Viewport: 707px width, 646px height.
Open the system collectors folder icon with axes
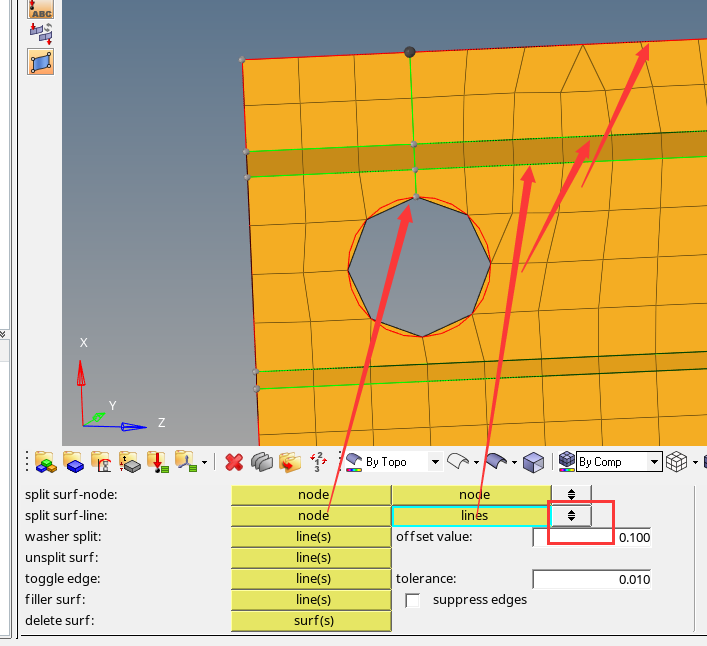186,462
